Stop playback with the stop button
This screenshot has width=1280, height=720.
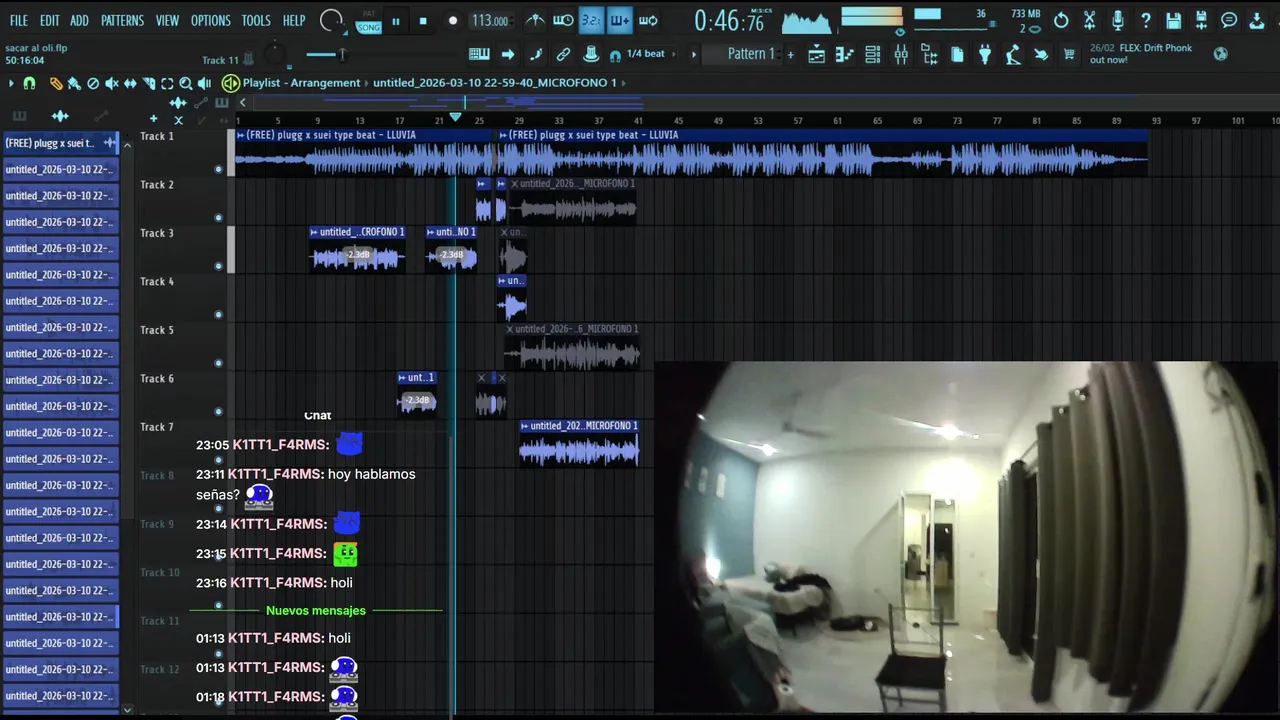(423, 21)
